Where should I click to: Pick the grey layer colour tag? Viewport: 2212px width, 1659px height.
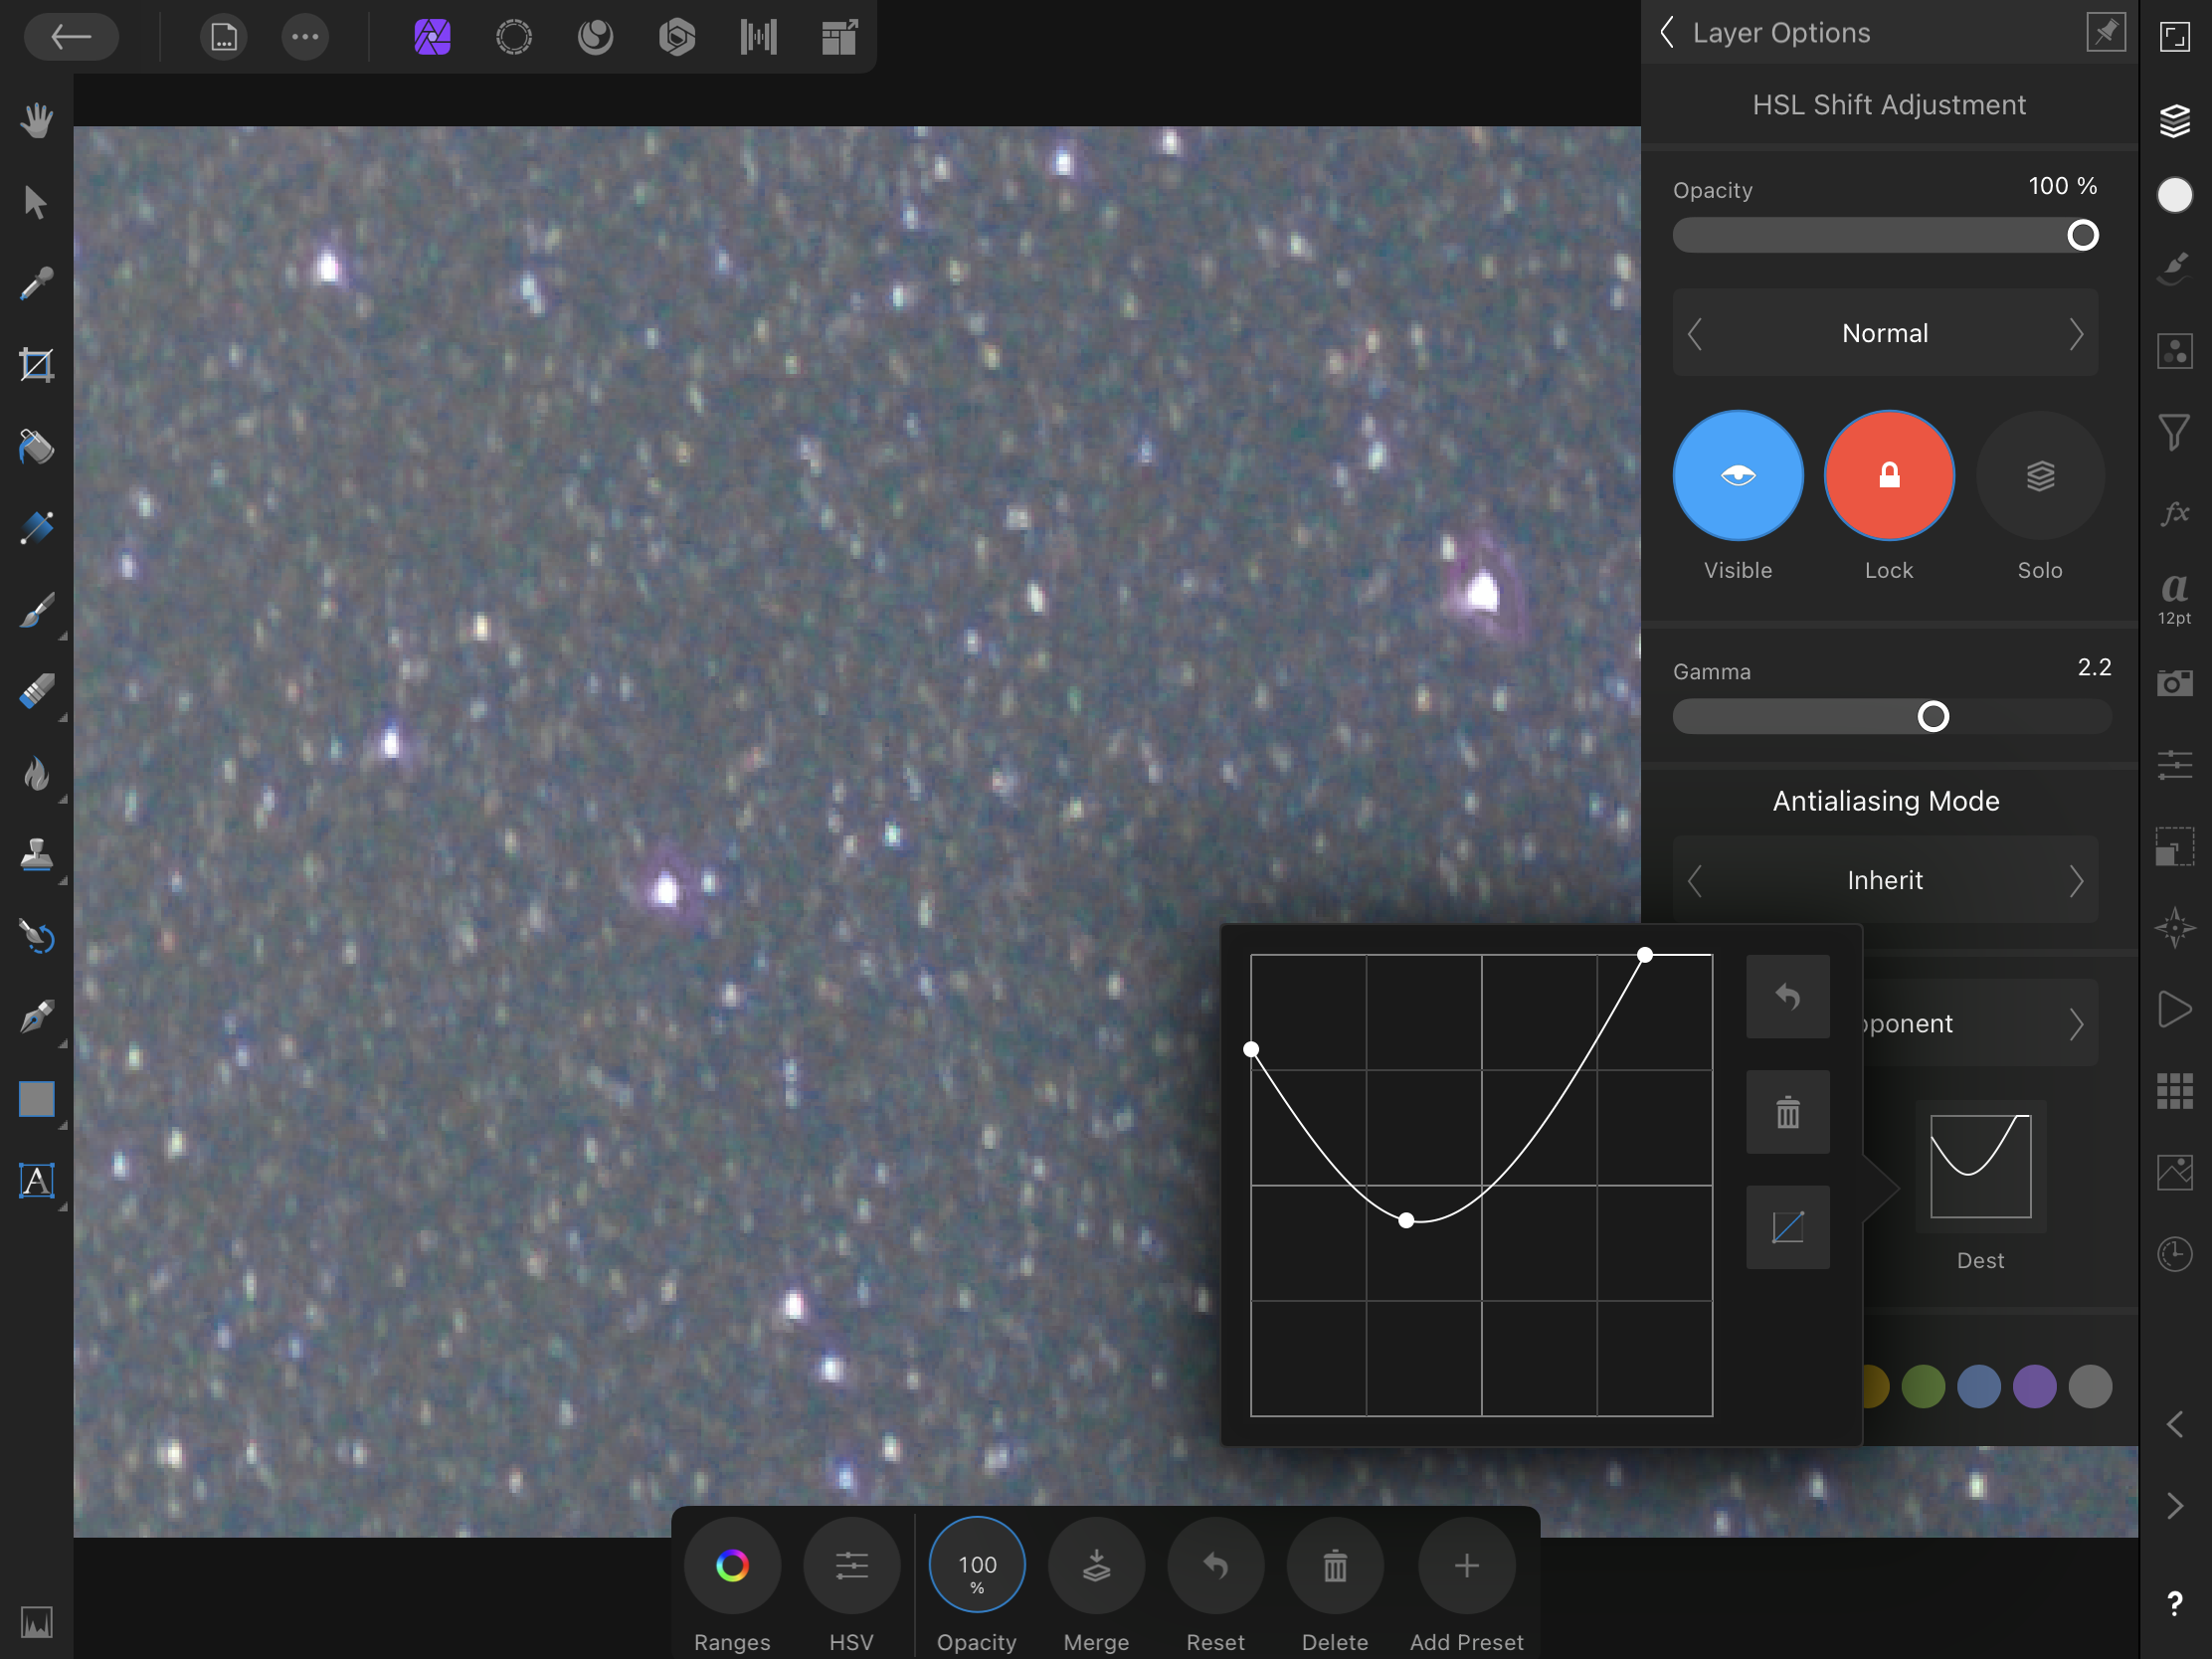2090,1386
